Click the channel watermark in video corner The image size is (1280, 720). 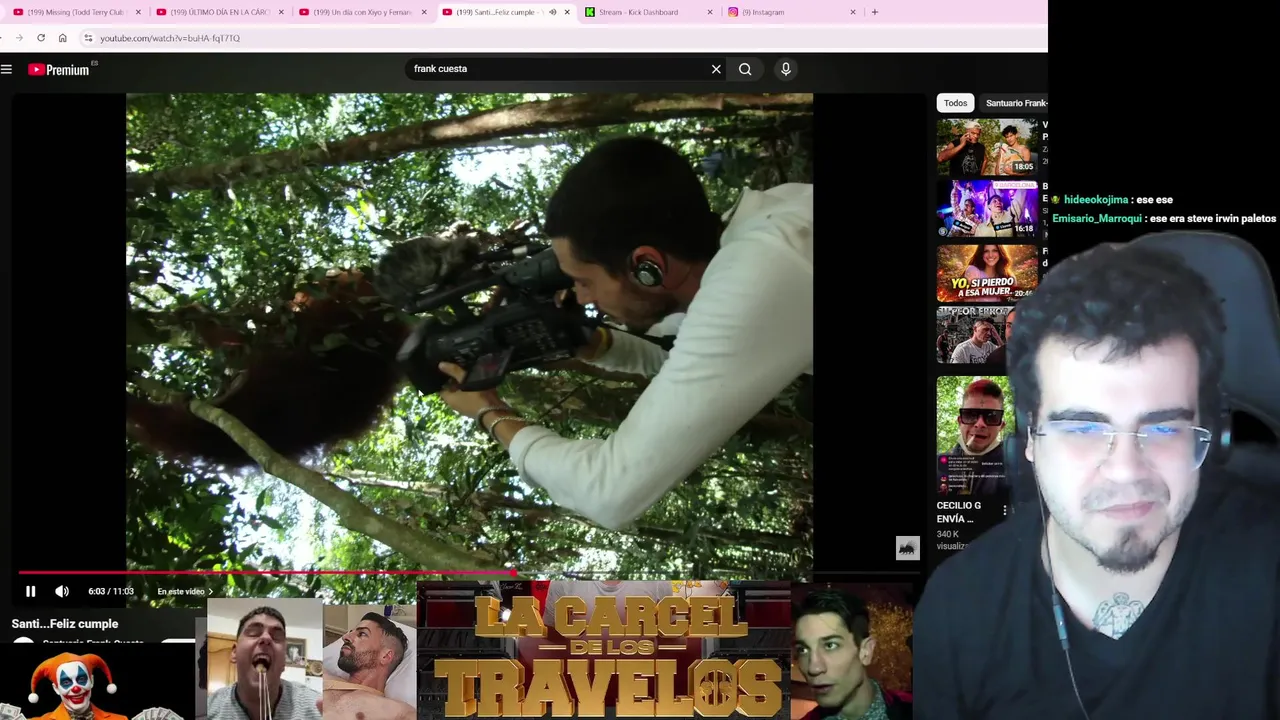coord(907,548)
